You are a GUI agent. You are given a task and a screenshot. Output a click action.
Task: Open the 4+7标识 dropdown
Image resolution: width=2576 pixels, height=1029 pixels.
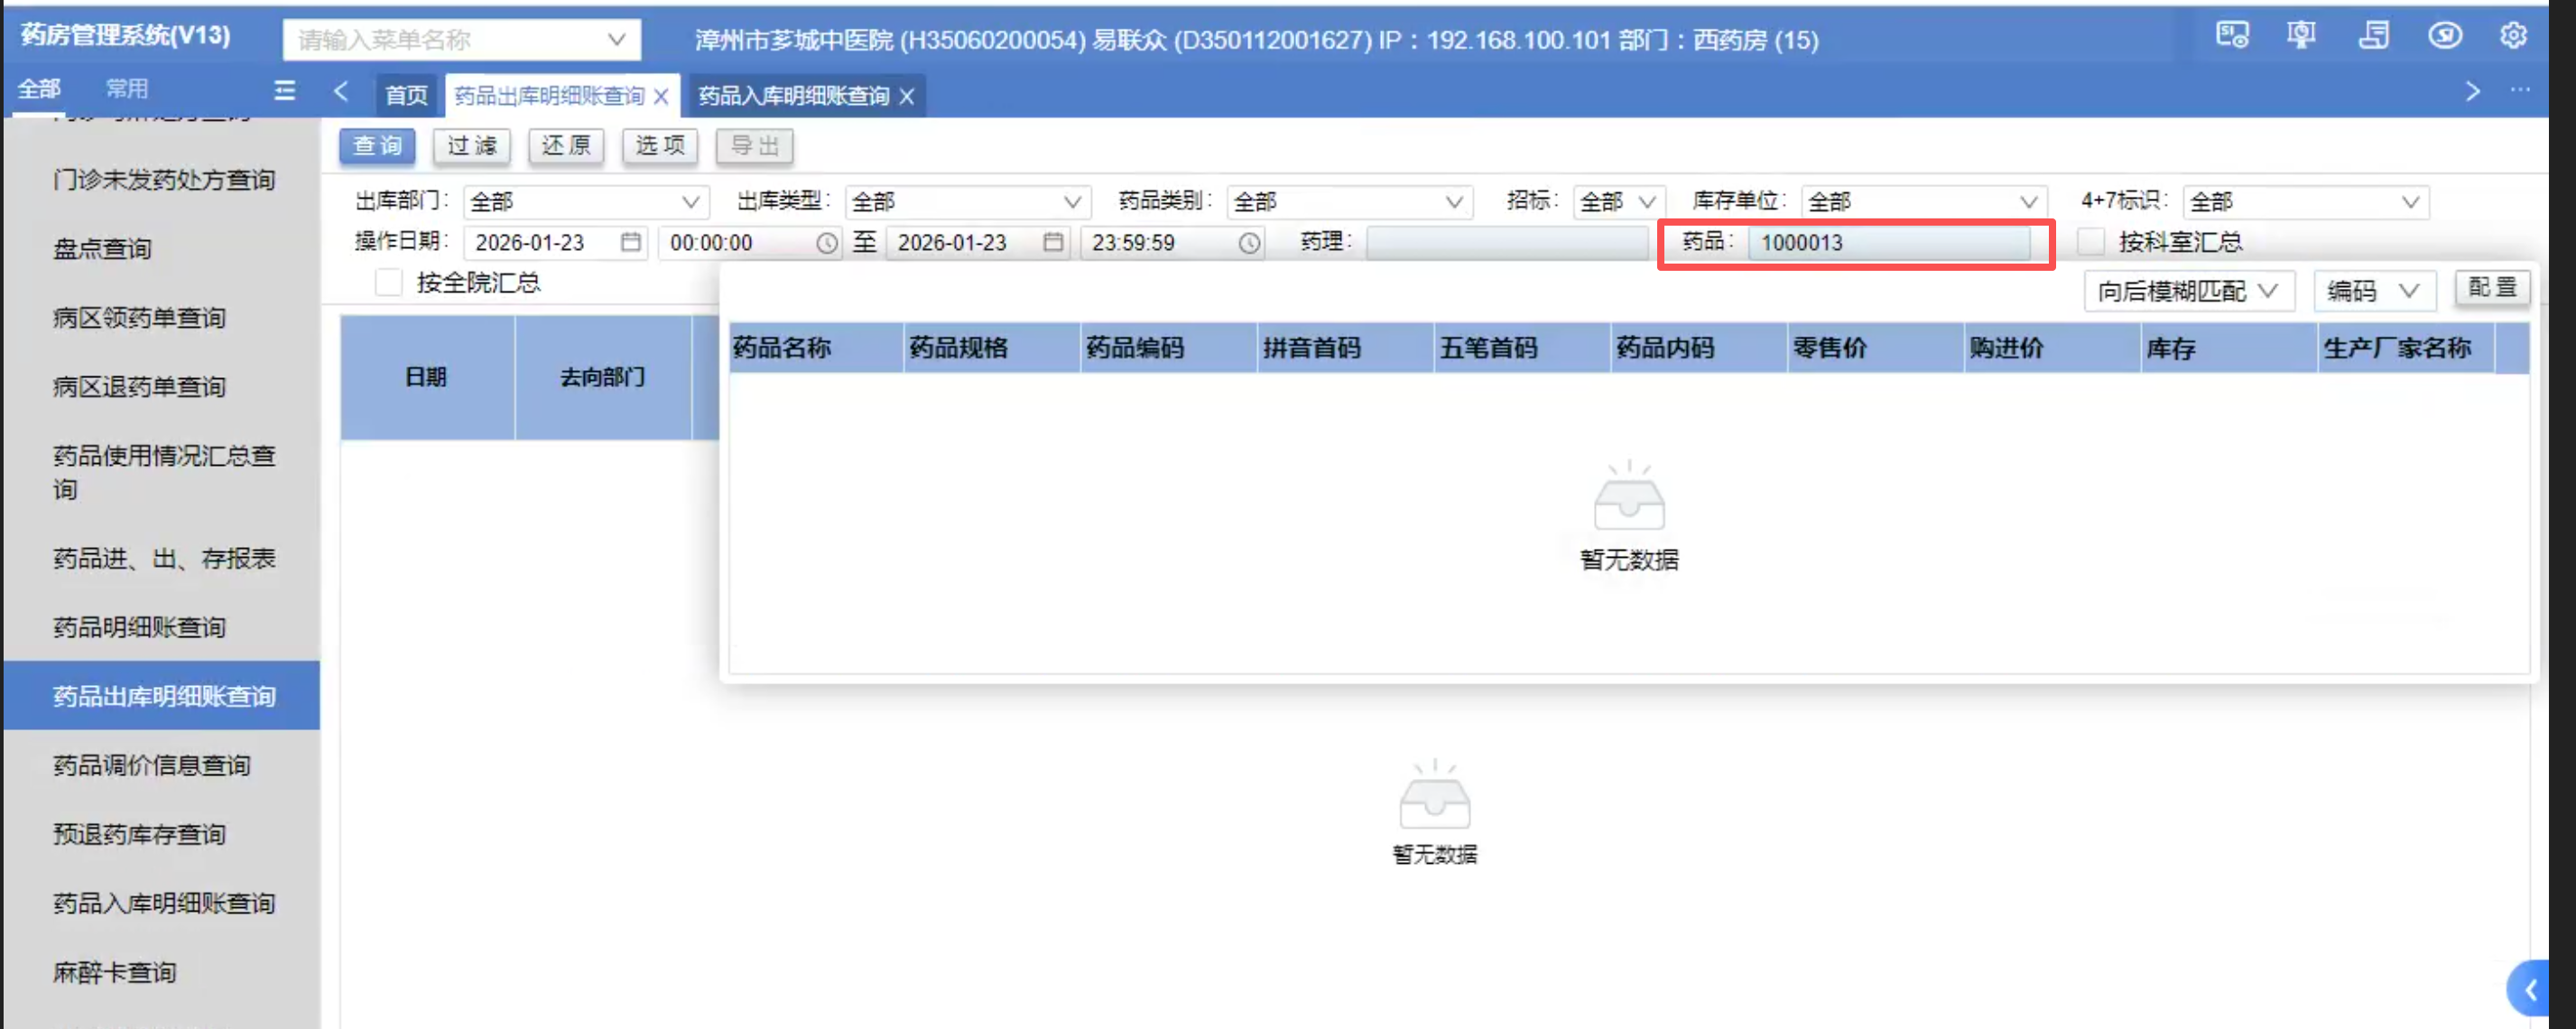(x=2304, y=202)
